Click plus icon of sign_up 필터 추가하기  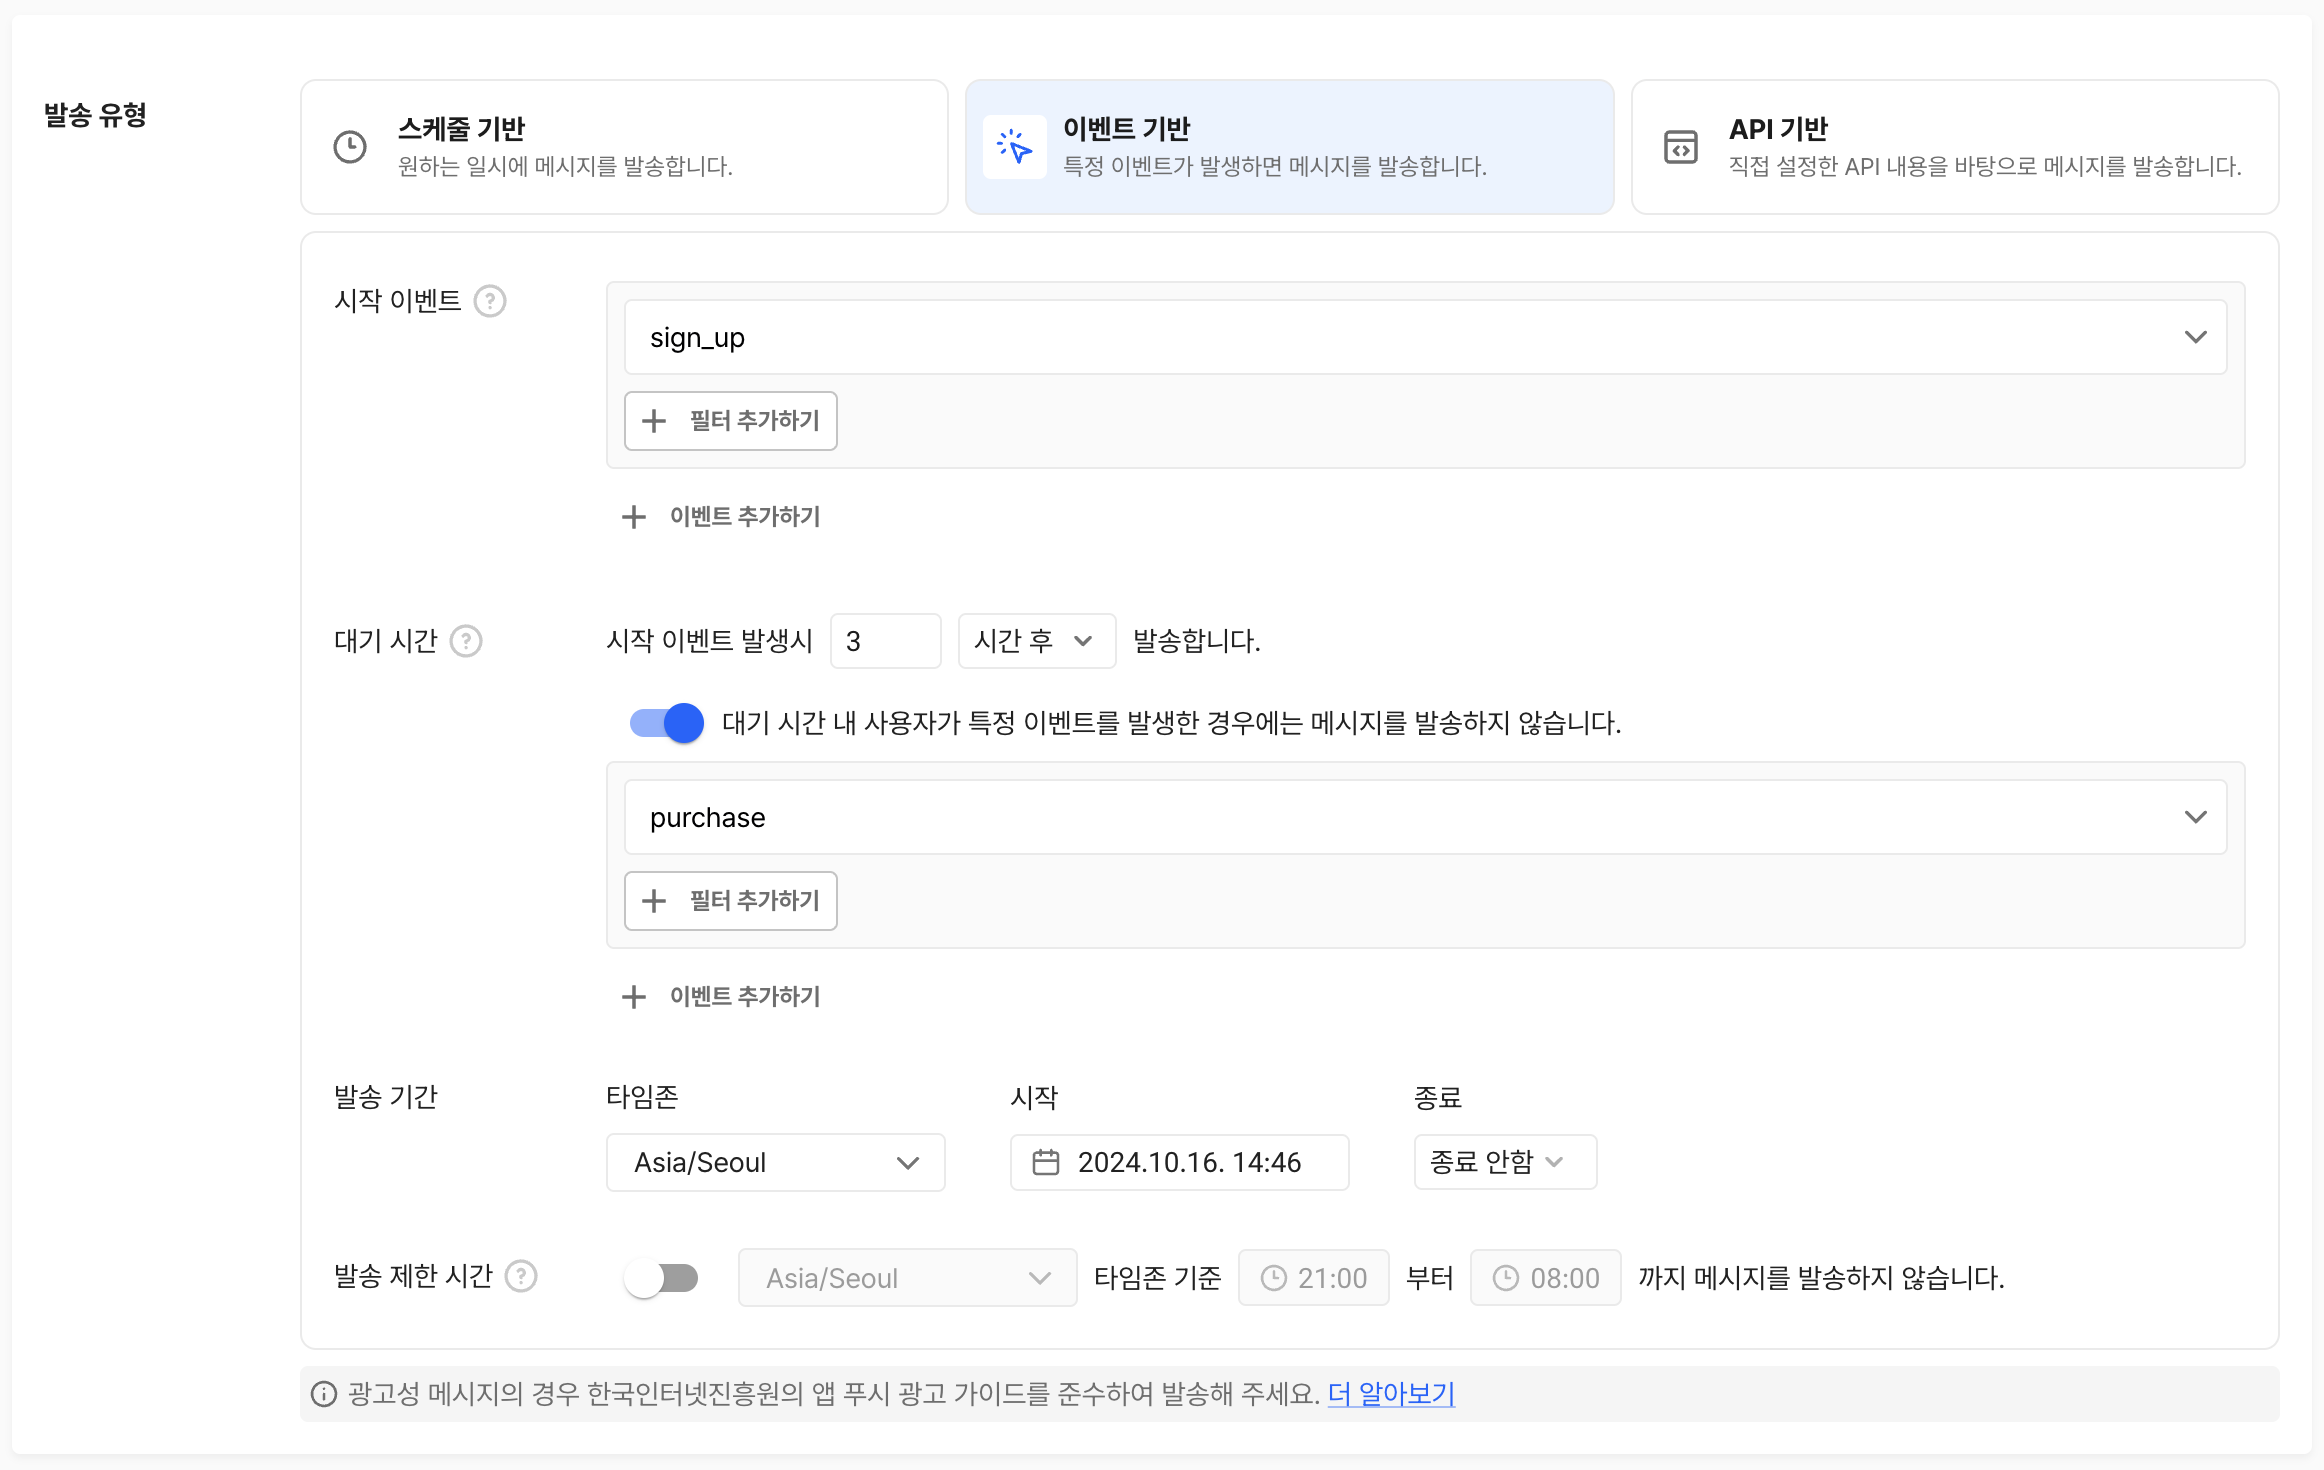[654, 421]
